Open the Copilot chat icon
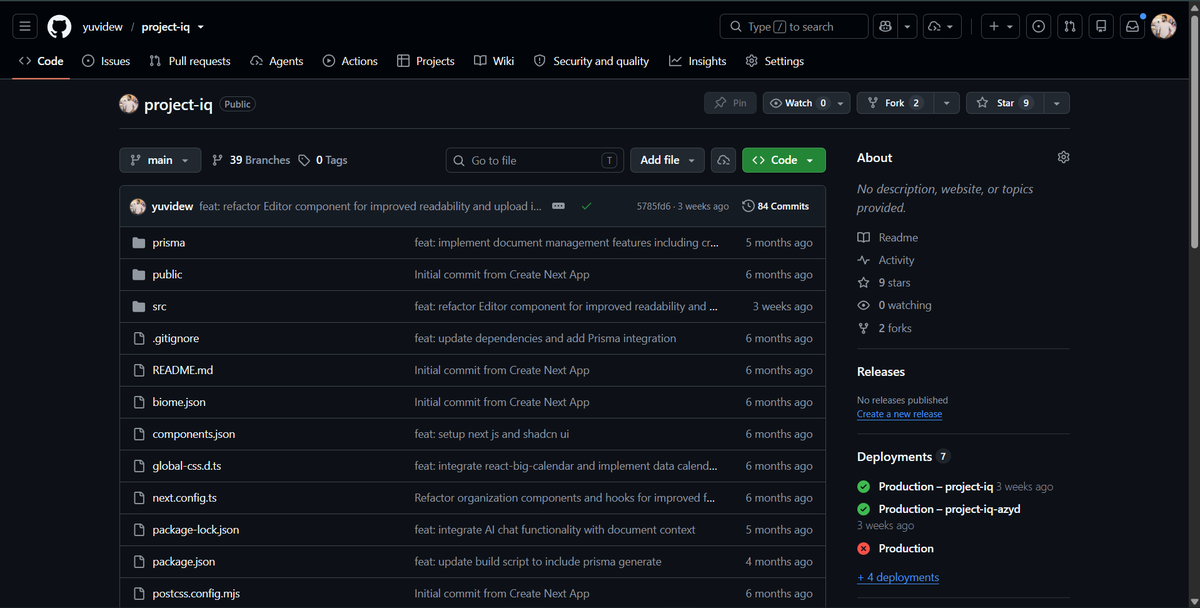 pos(884,27)
